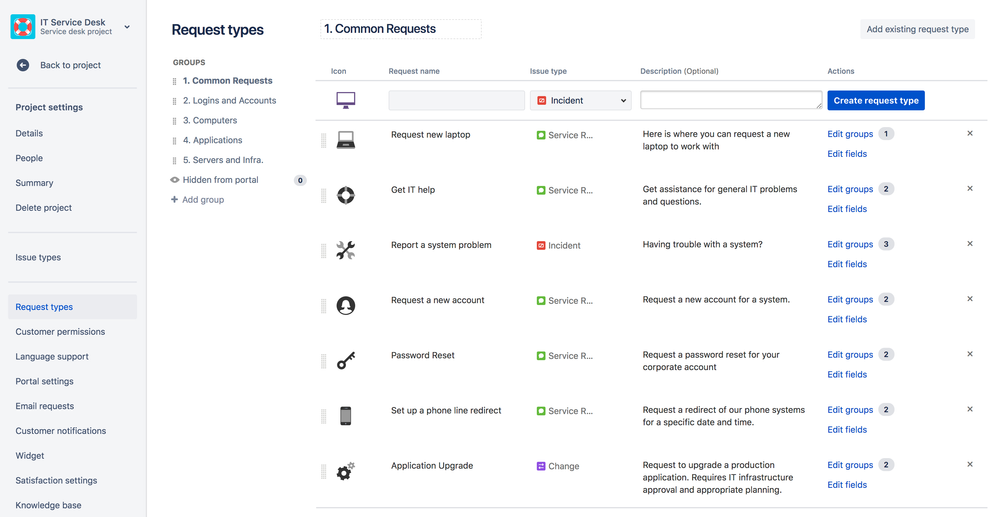Click the drag handle beside 2. Logins and Accounts

[174, 101]
